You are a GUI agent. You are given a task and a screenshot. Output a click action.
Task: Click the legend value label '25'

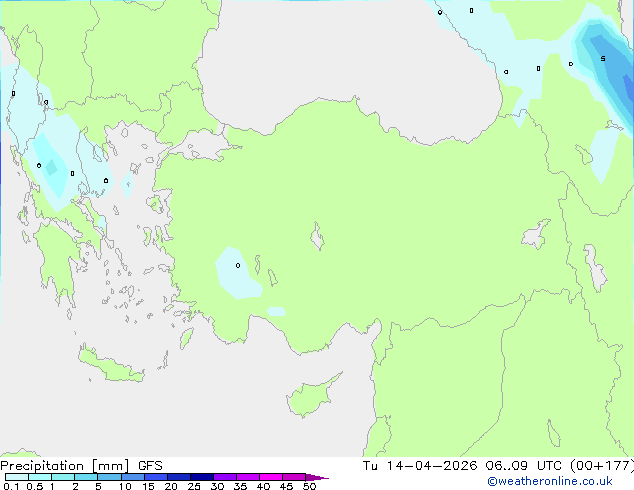pos(194,486)
